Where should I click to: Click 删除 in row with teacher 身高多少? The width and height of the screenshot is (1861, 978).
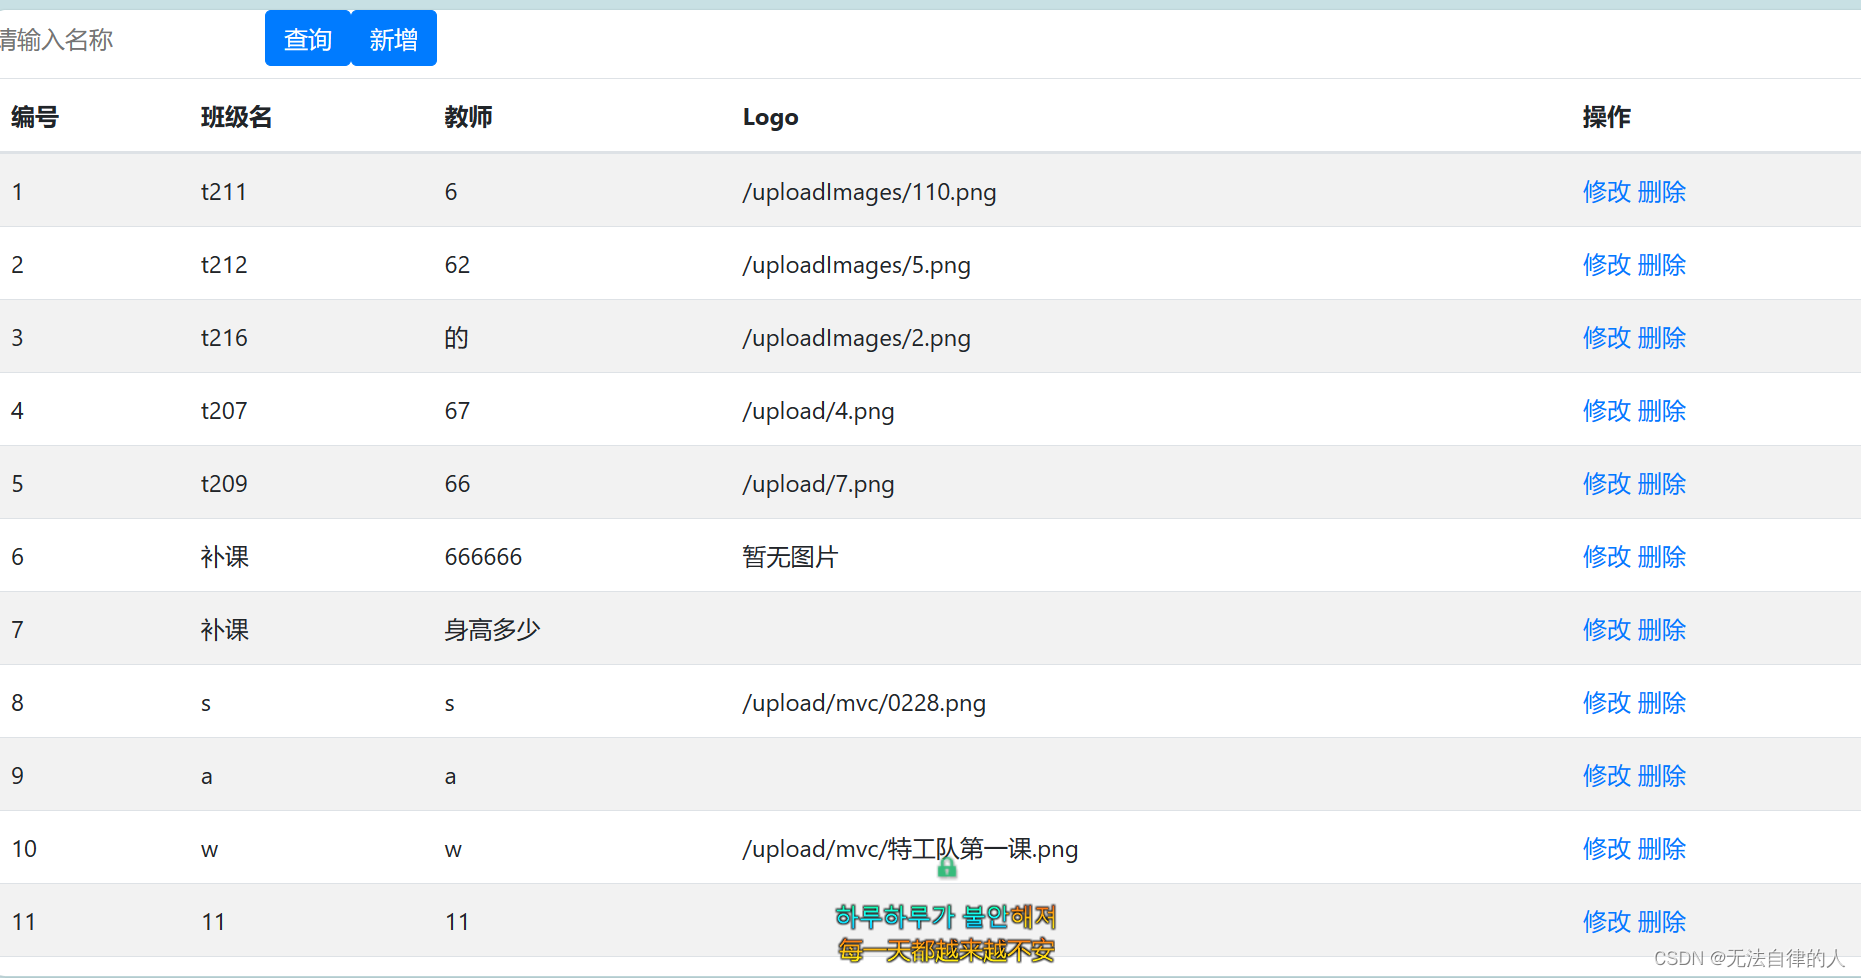1662,629
